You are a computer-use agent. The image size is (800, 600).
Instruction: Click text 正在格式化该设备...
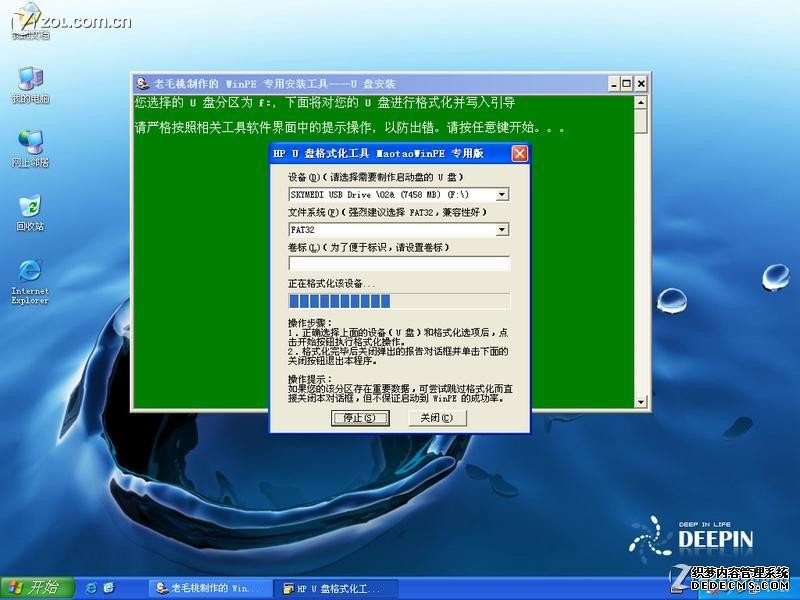point(332,284)
